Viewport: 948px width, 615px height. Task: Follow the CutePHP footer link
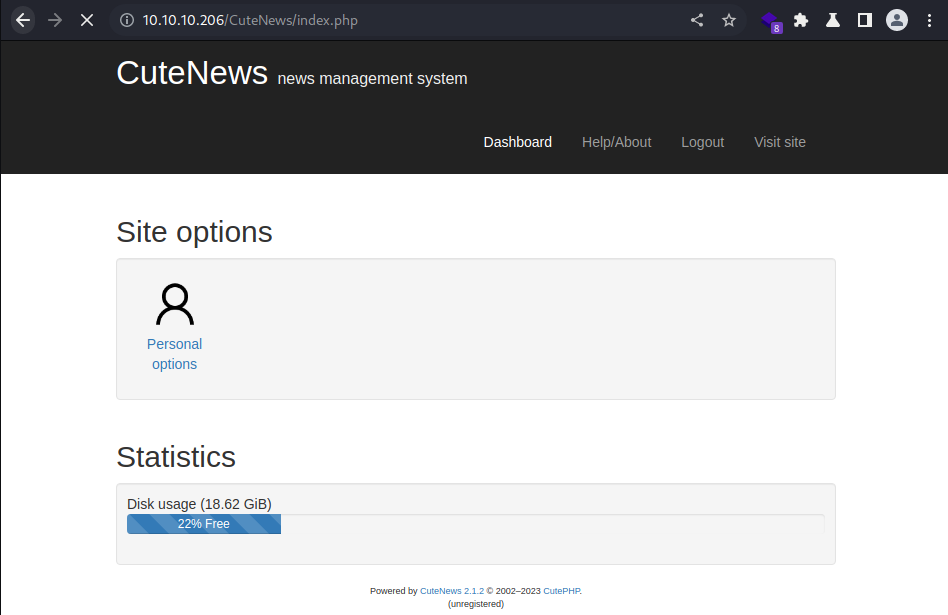click(x=561, y=591)
